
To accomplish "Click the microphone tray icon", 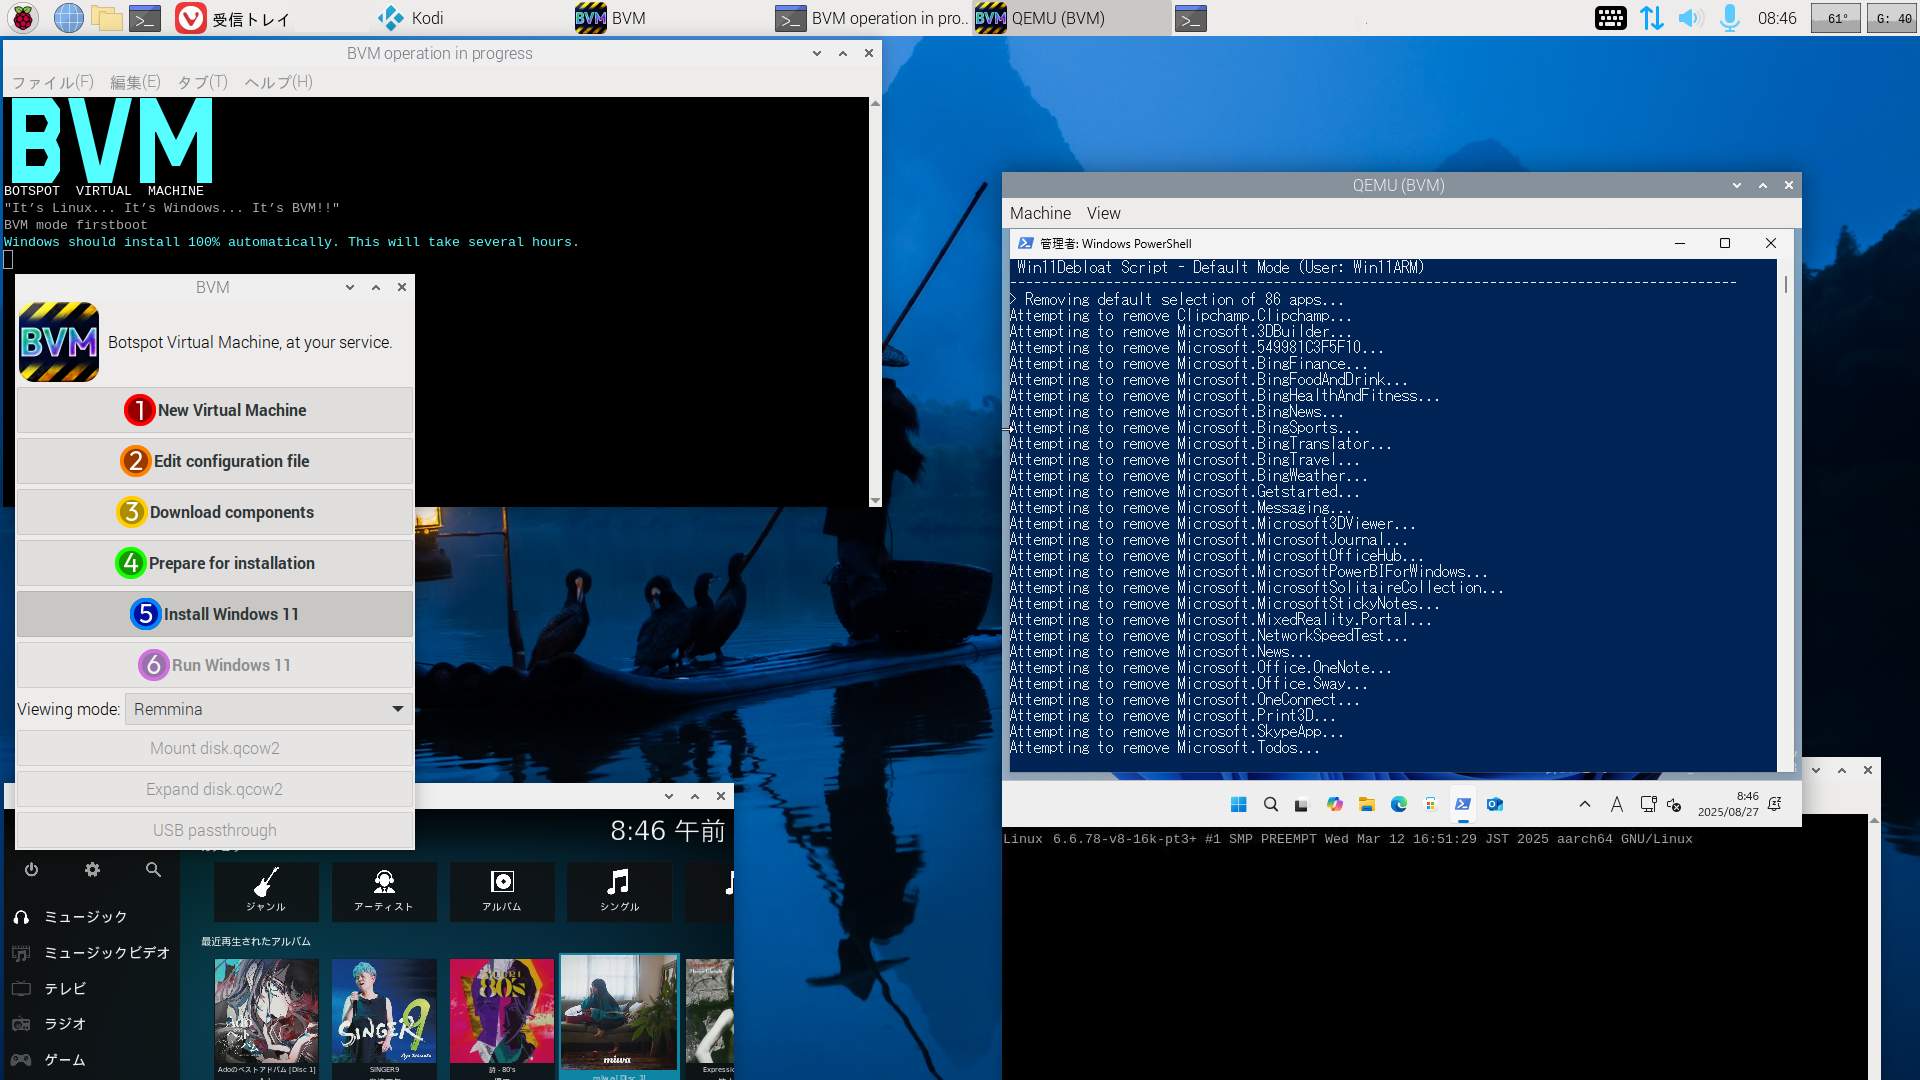I will pos(1729,18).
